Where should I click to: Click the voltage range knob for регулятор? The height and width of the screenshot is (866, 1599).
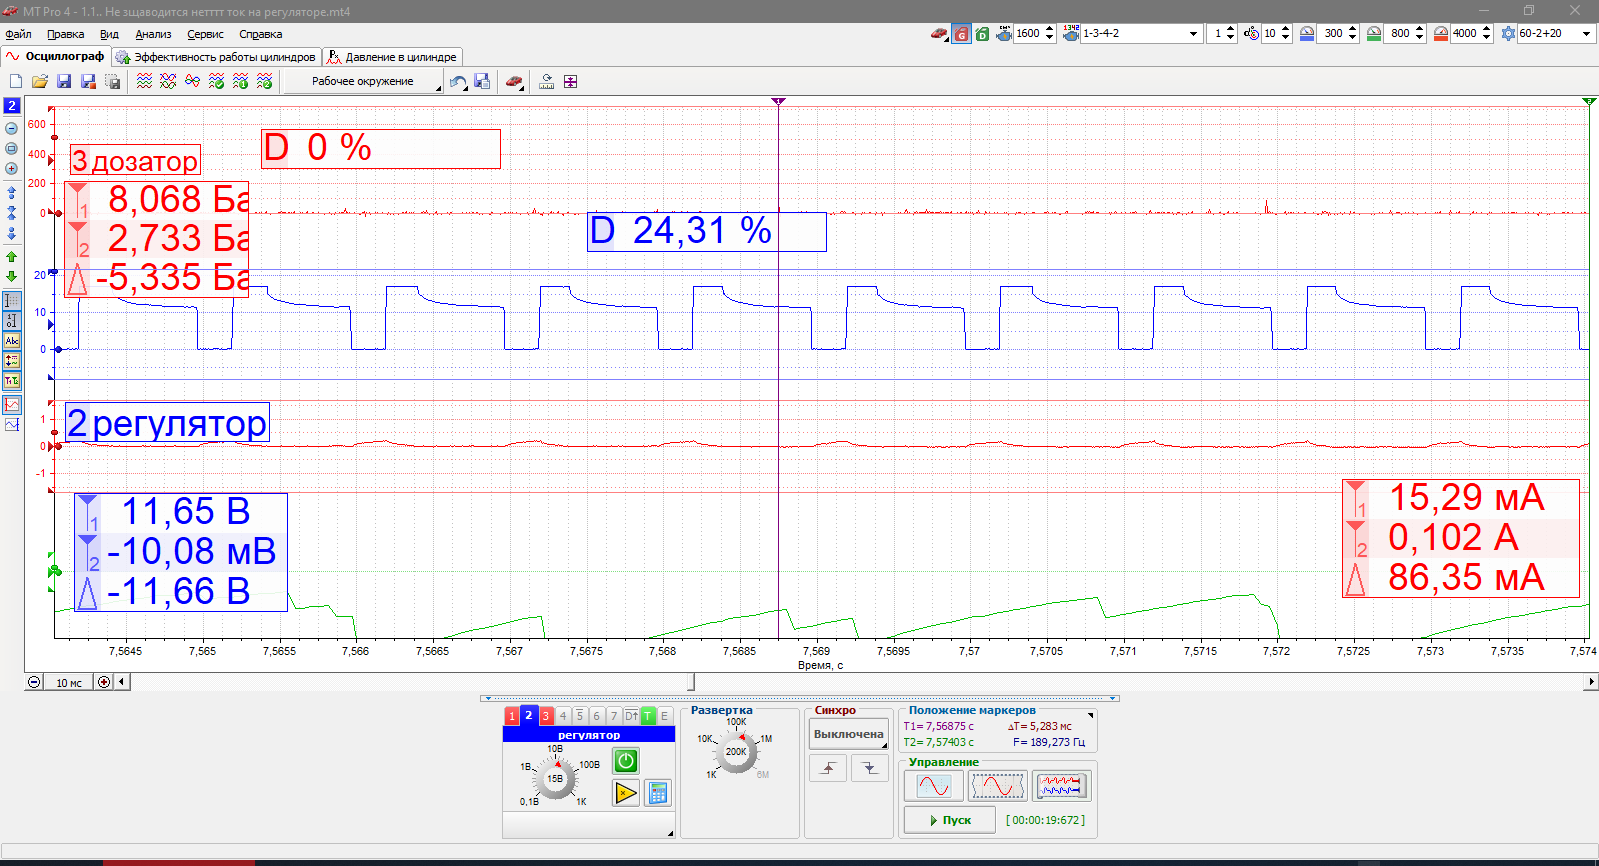(555, 778)
